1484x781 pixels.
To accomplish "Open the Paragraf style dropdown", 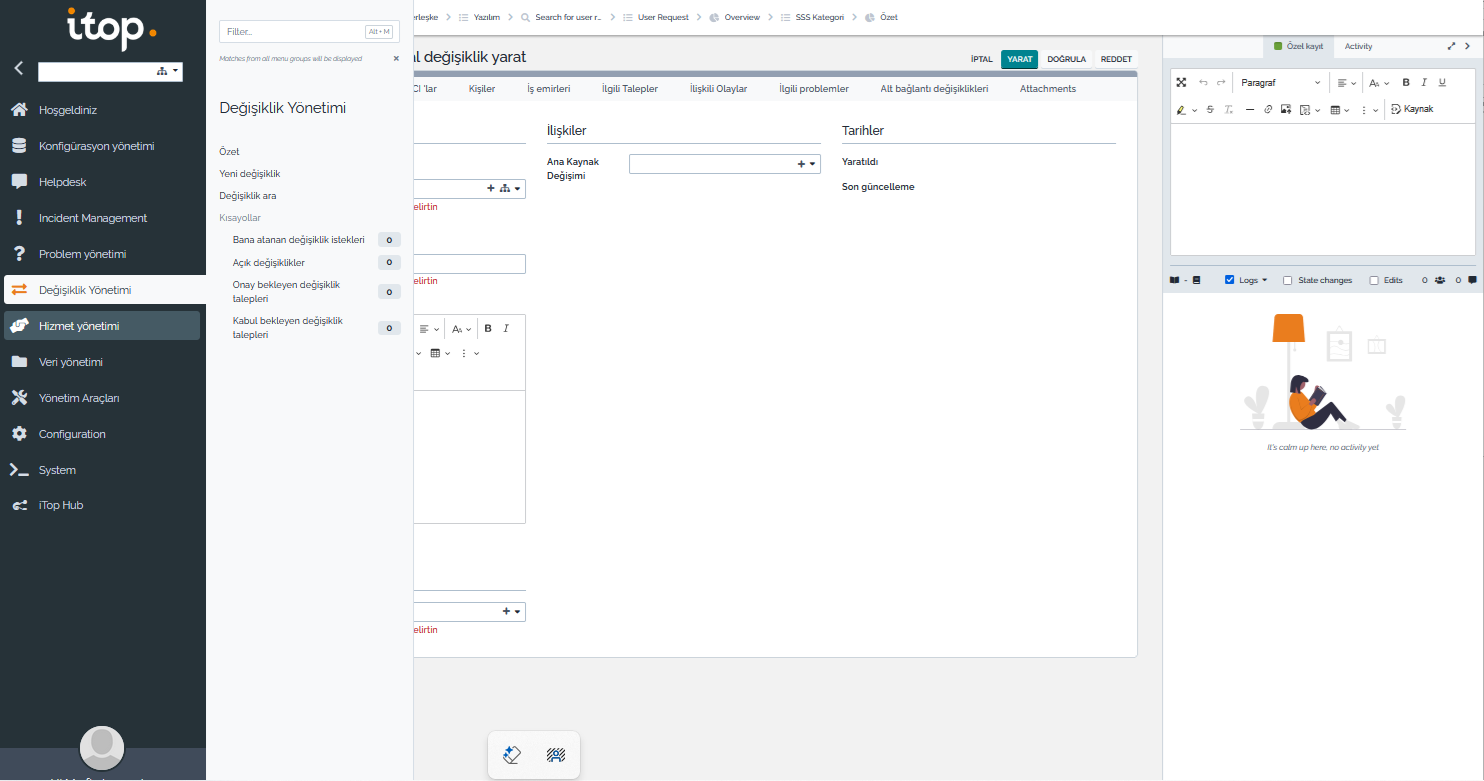I will pos(1280,82).
